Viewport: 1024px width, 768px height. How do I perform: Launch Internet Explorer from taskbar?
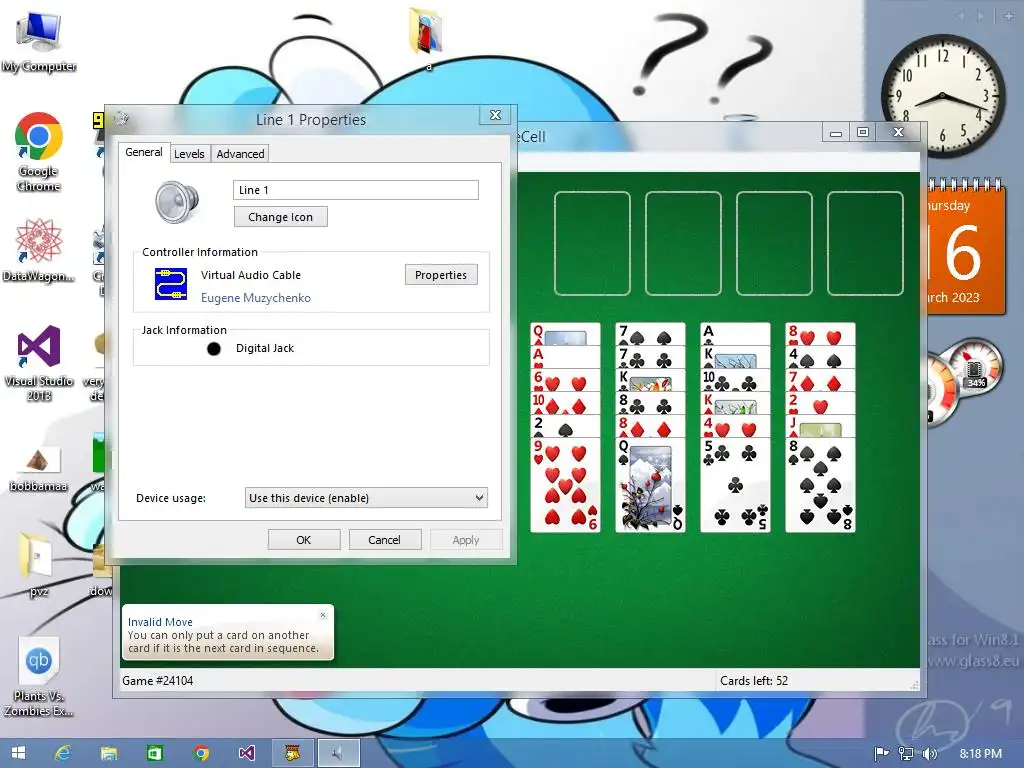click(63, 753)
